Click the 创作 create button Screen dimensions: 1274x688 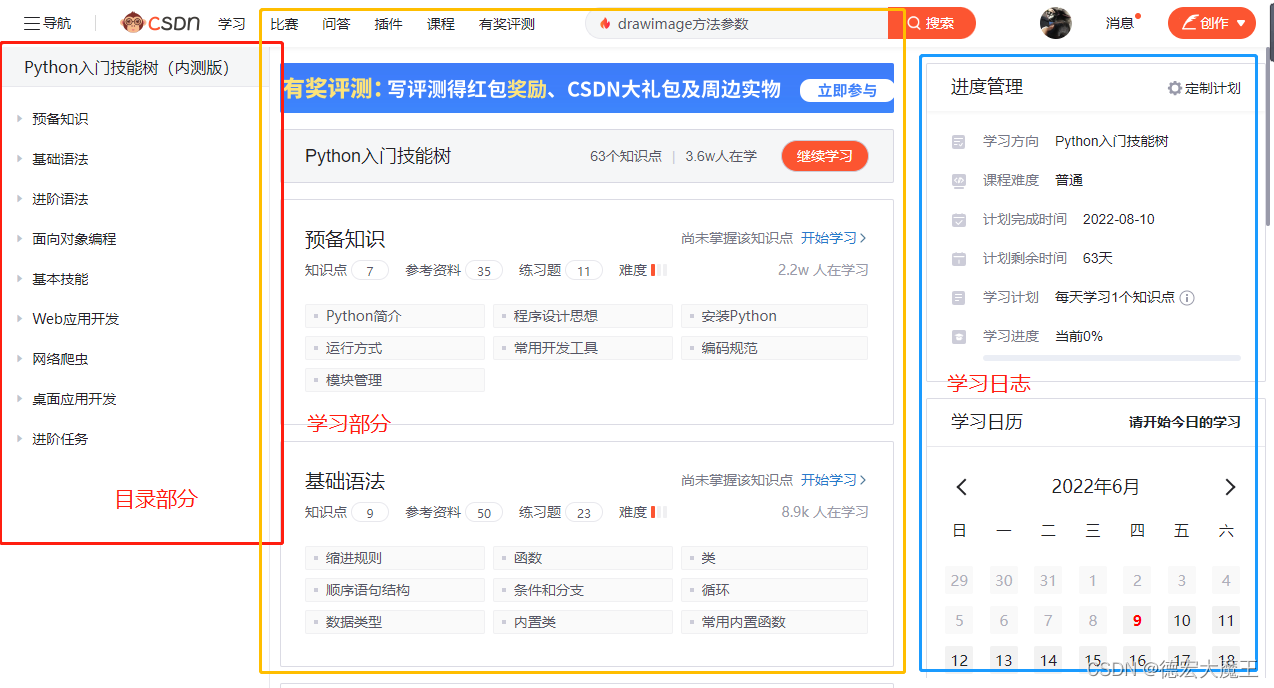(x=1211, y=23)
